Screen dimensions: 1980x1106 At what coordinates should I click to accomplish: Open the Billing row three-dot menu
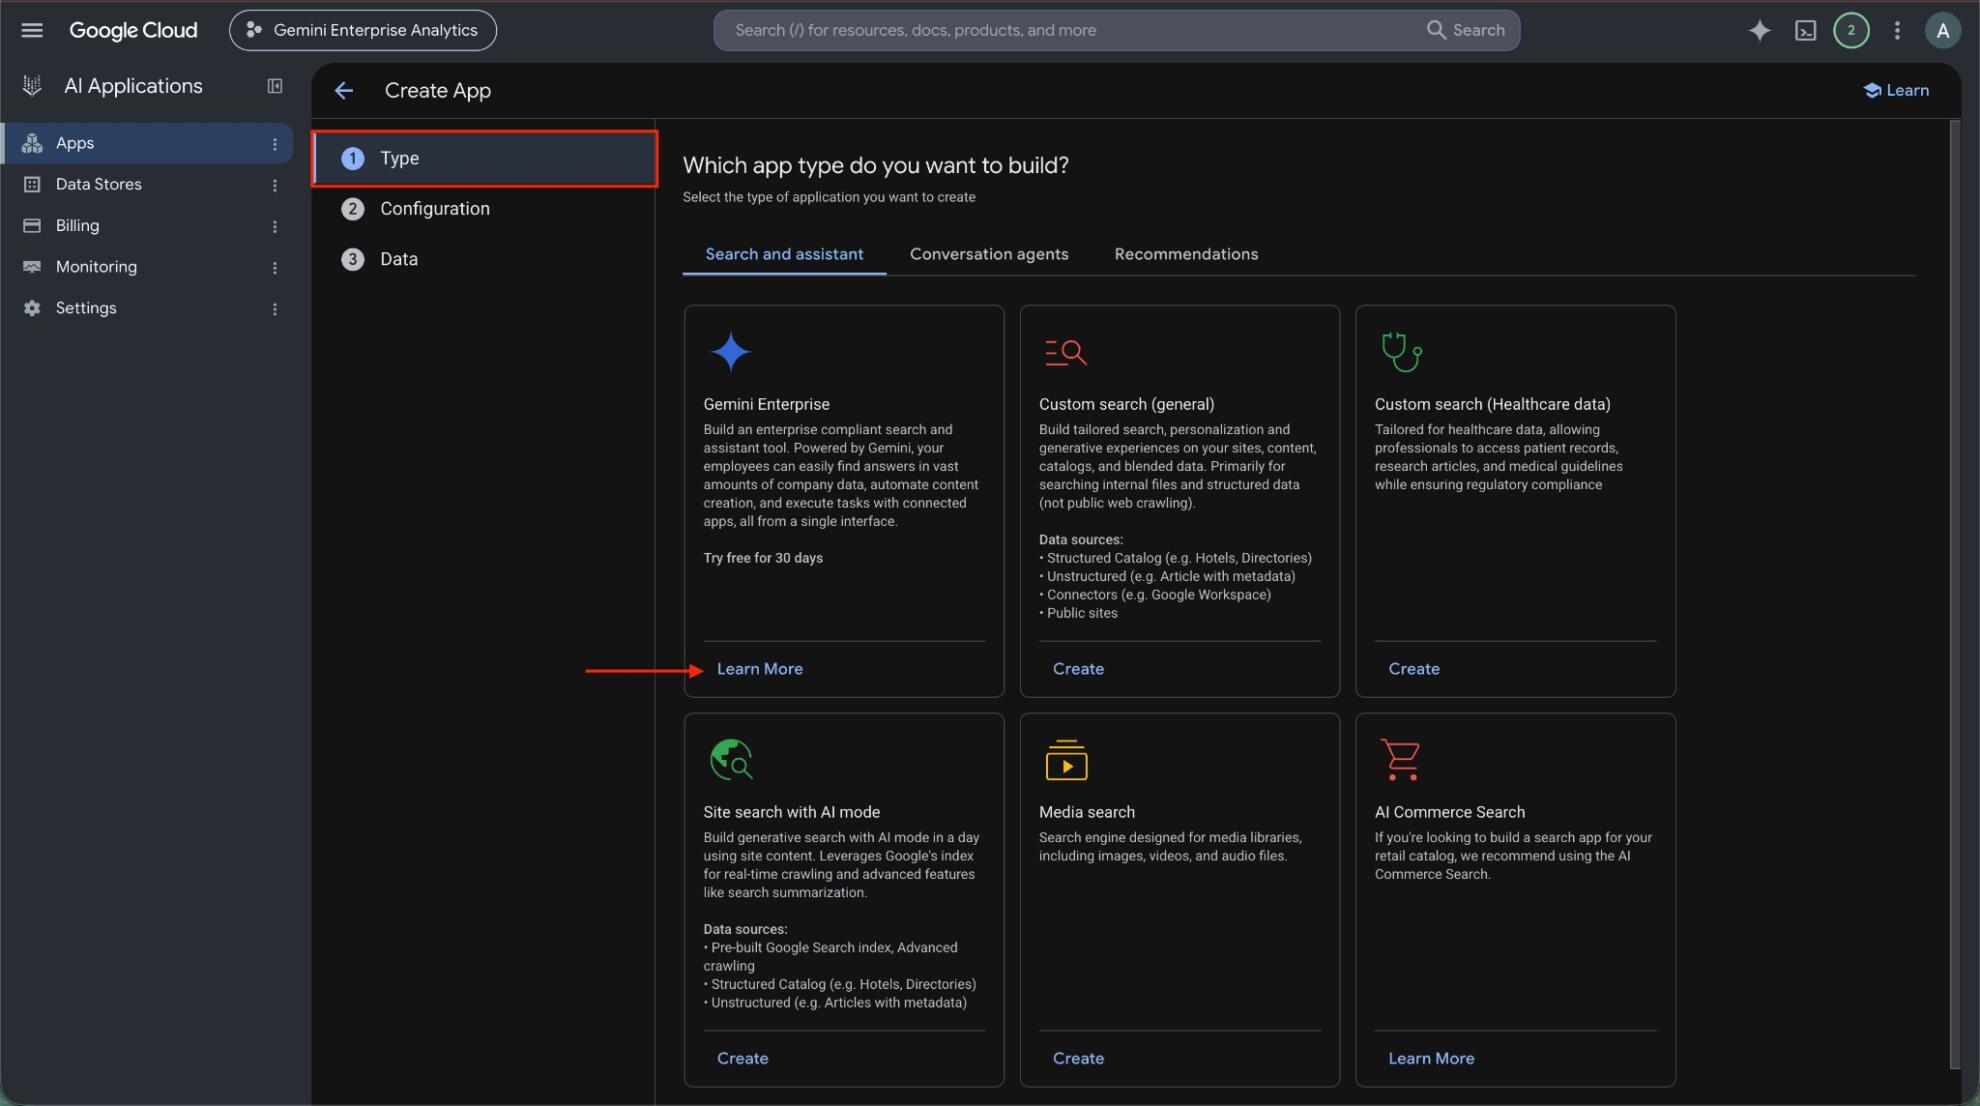pos(275,227)
